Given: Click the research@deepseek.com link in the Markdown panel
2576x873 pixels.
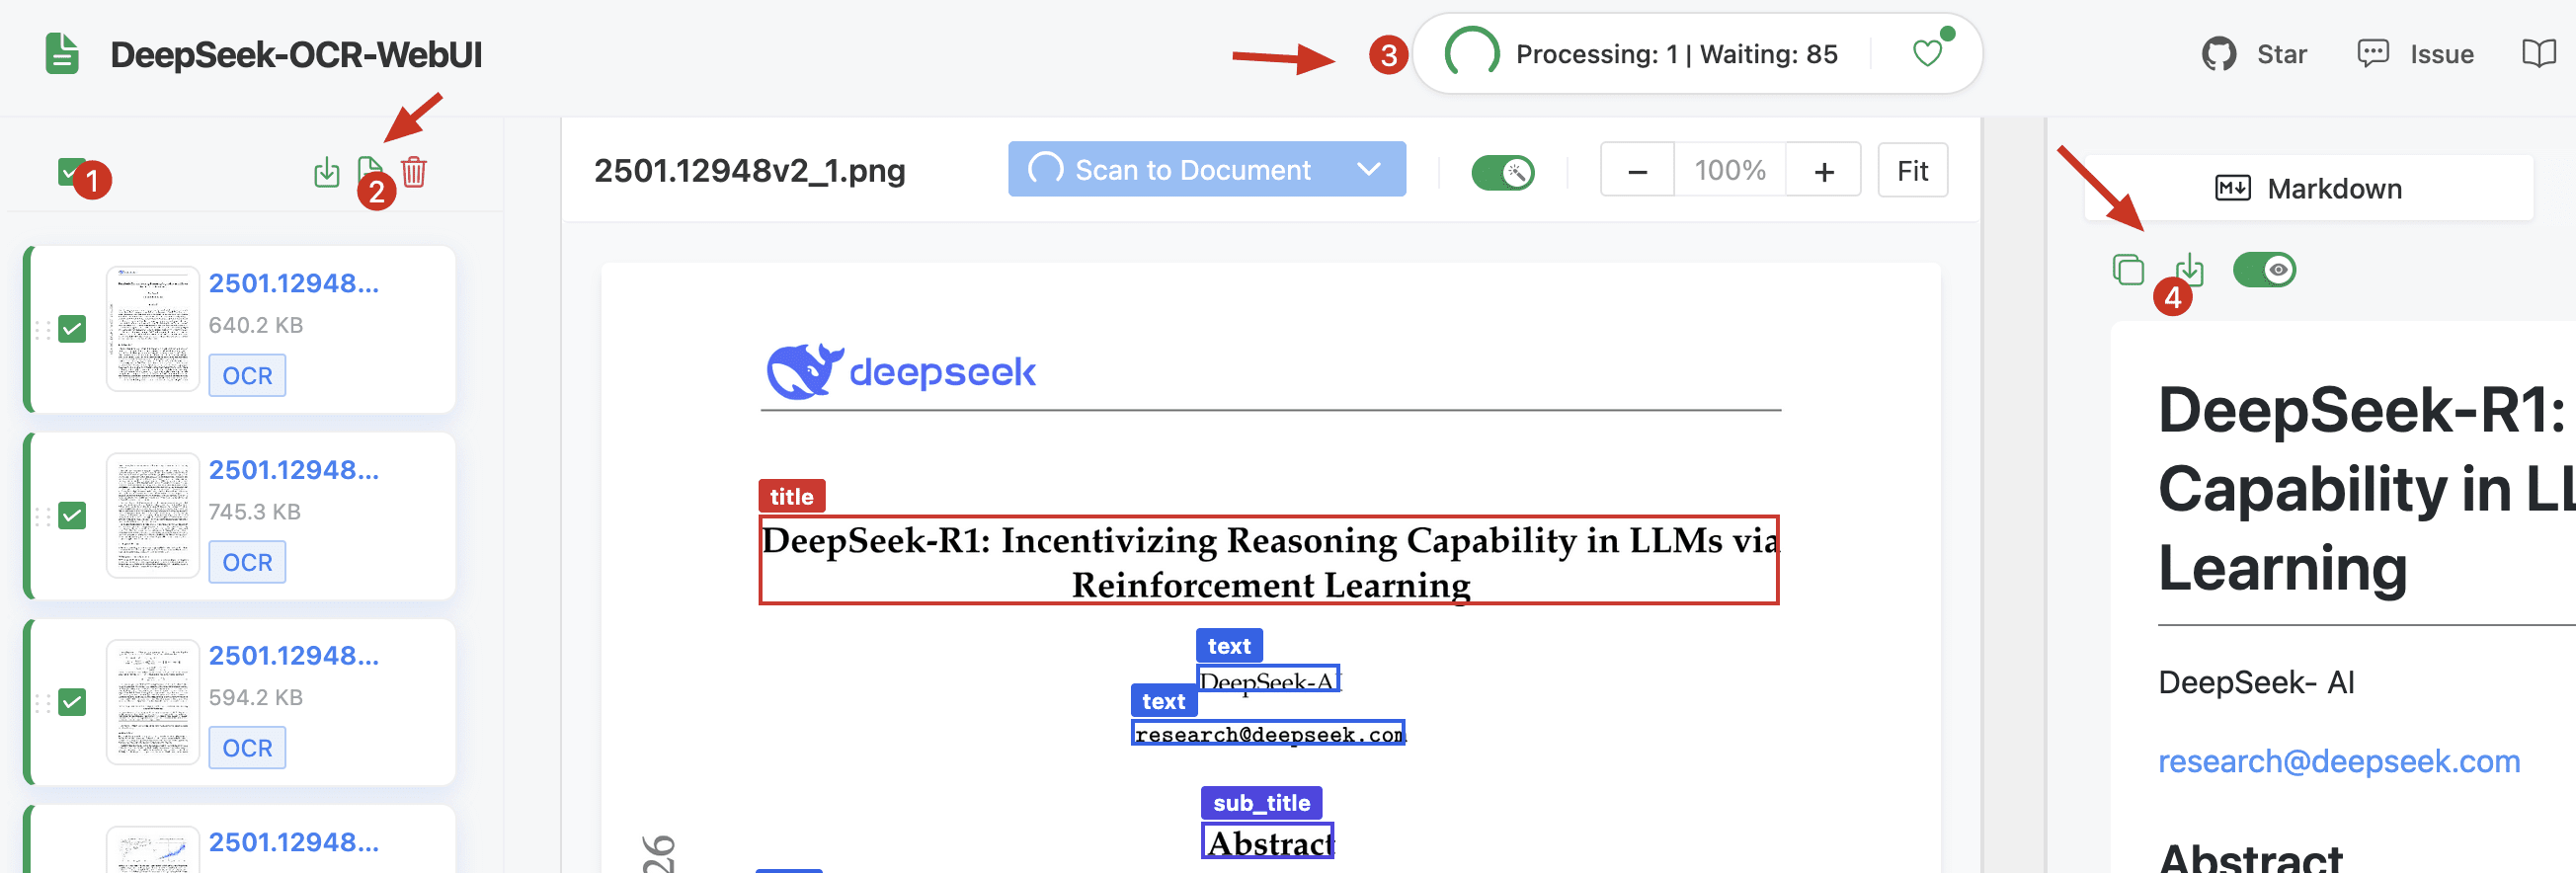Looking at the screenshot, I should click(2338, 761).
